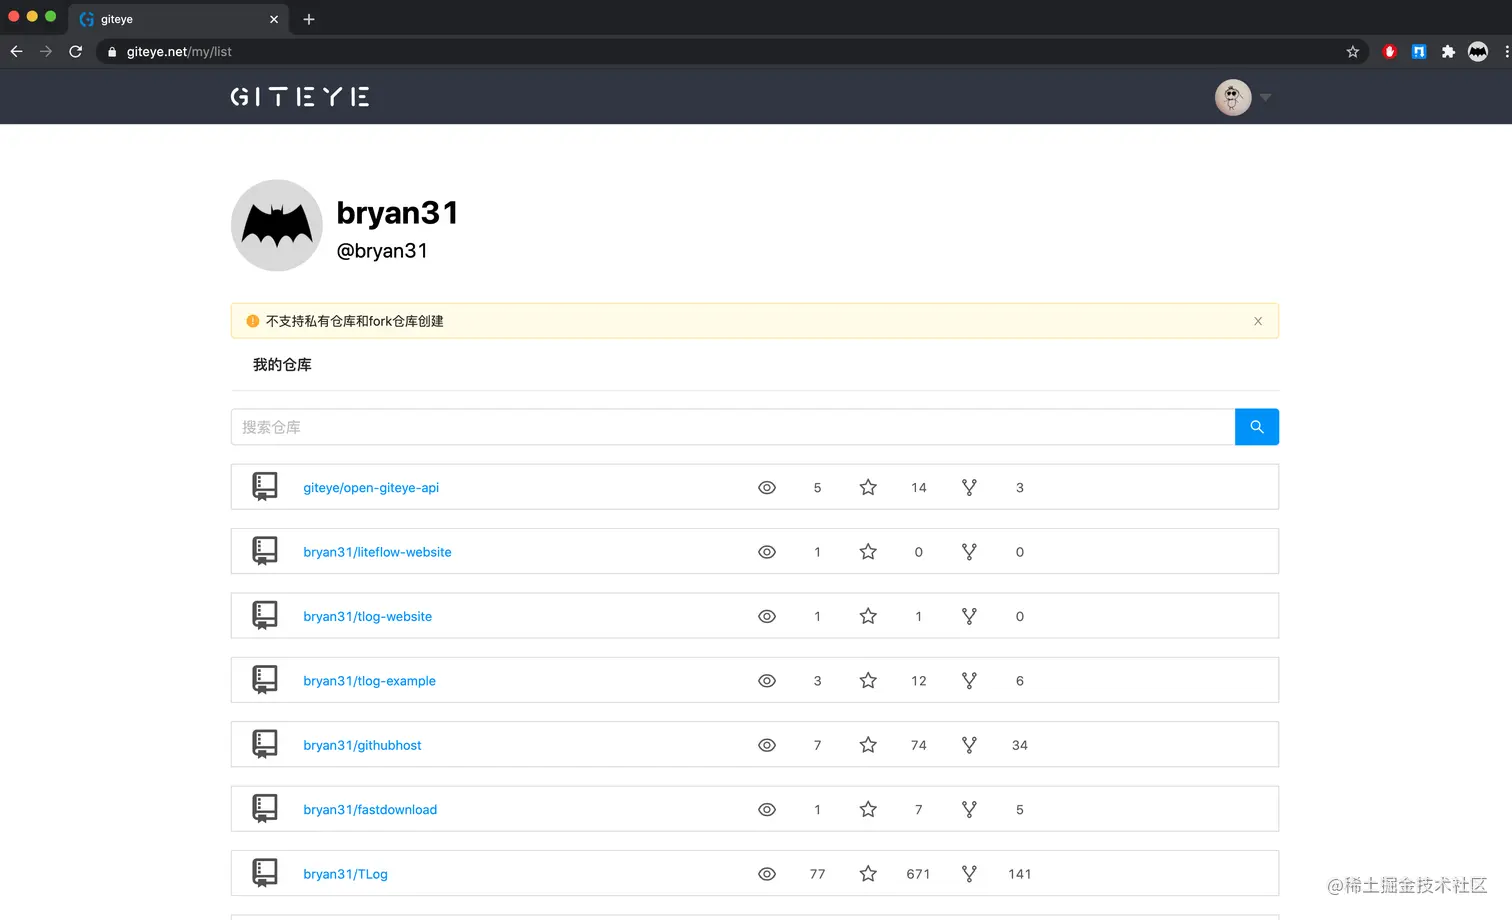Click repo icon of fastdownload row
The height and width of the screenshot is (920, 1512).
[265, 809]
